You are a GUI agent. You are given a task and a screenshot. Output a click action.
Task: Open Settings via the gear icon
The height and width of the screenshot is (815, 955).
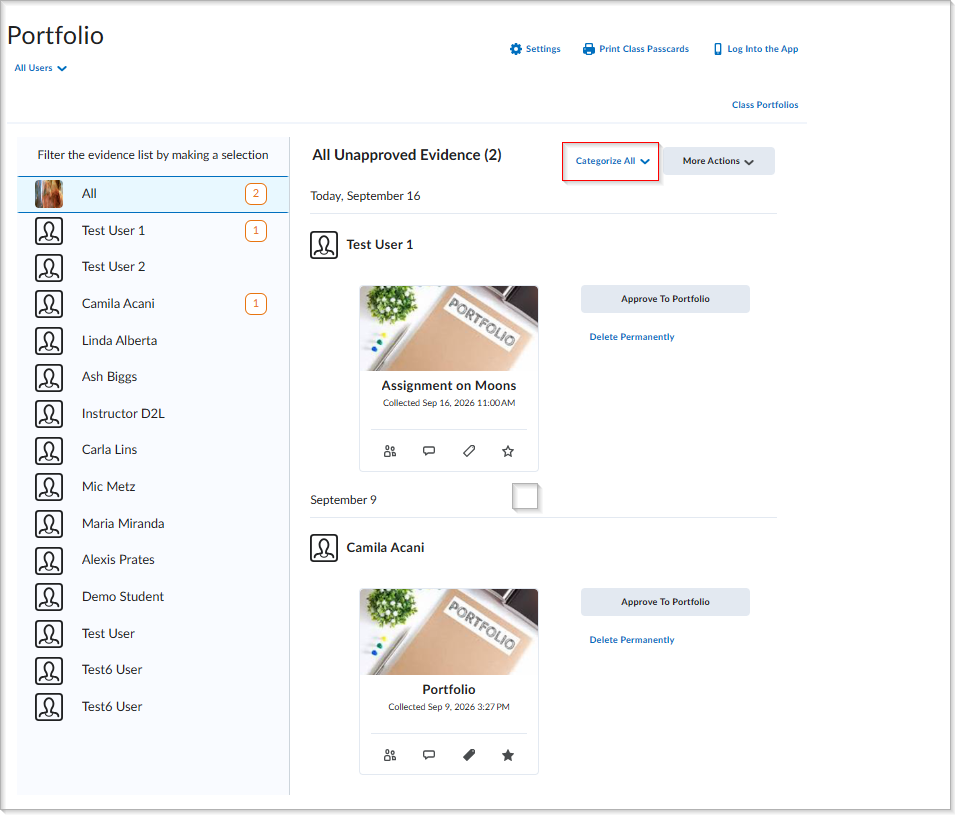[516, 49]
